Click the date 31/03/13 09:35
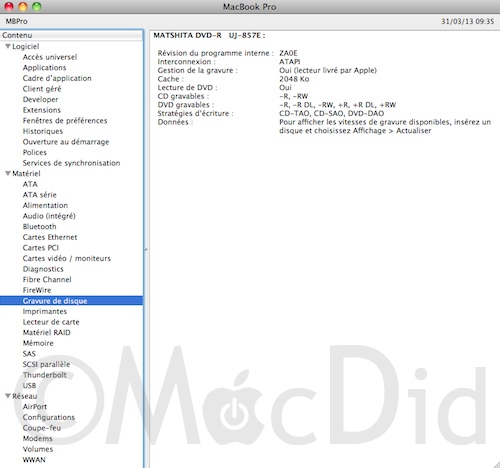Screen dimensions: 500x468 click(467, 21)
